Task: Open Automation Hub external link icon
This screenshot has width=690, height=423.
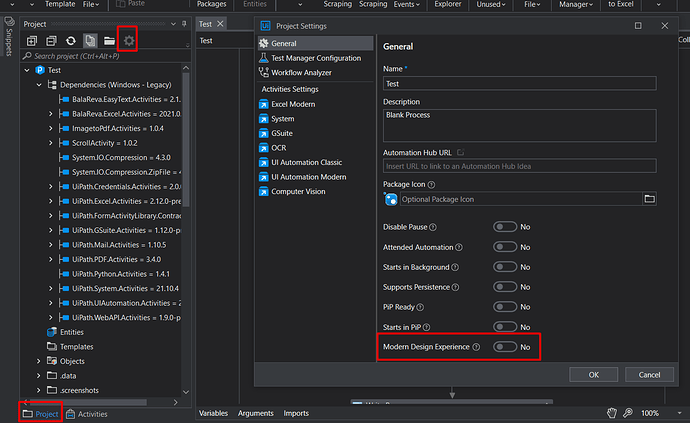Action: click(460, 152)
